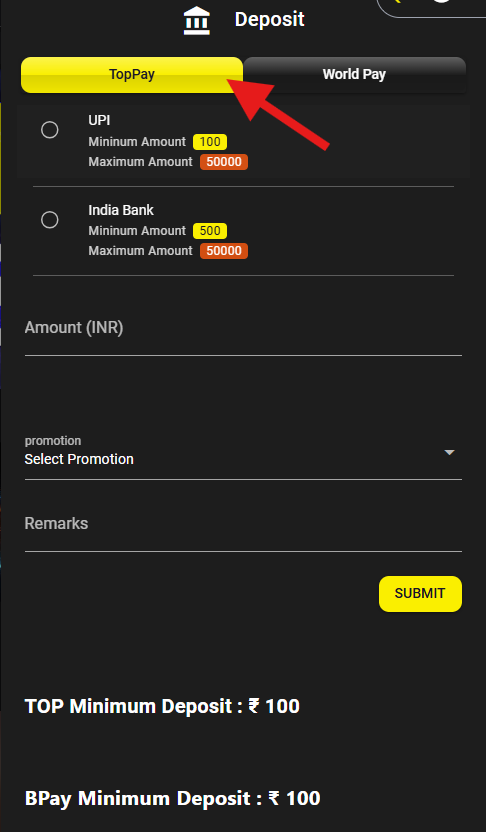Click the bank building icon beside Deposit

(x=197, y=21)
